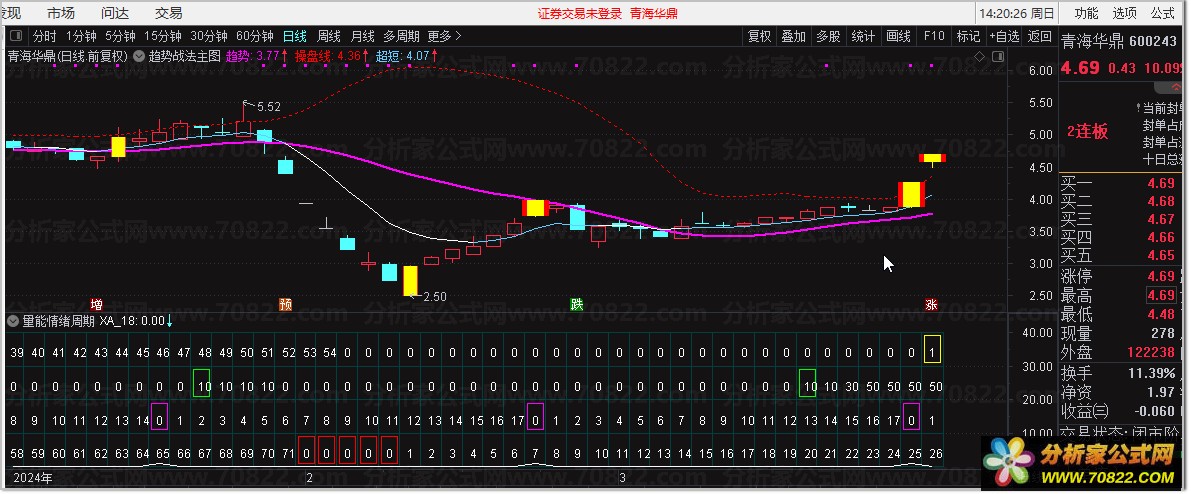Click 证券交易未登录 login link

pyautogui.click(x=580, y=13)
